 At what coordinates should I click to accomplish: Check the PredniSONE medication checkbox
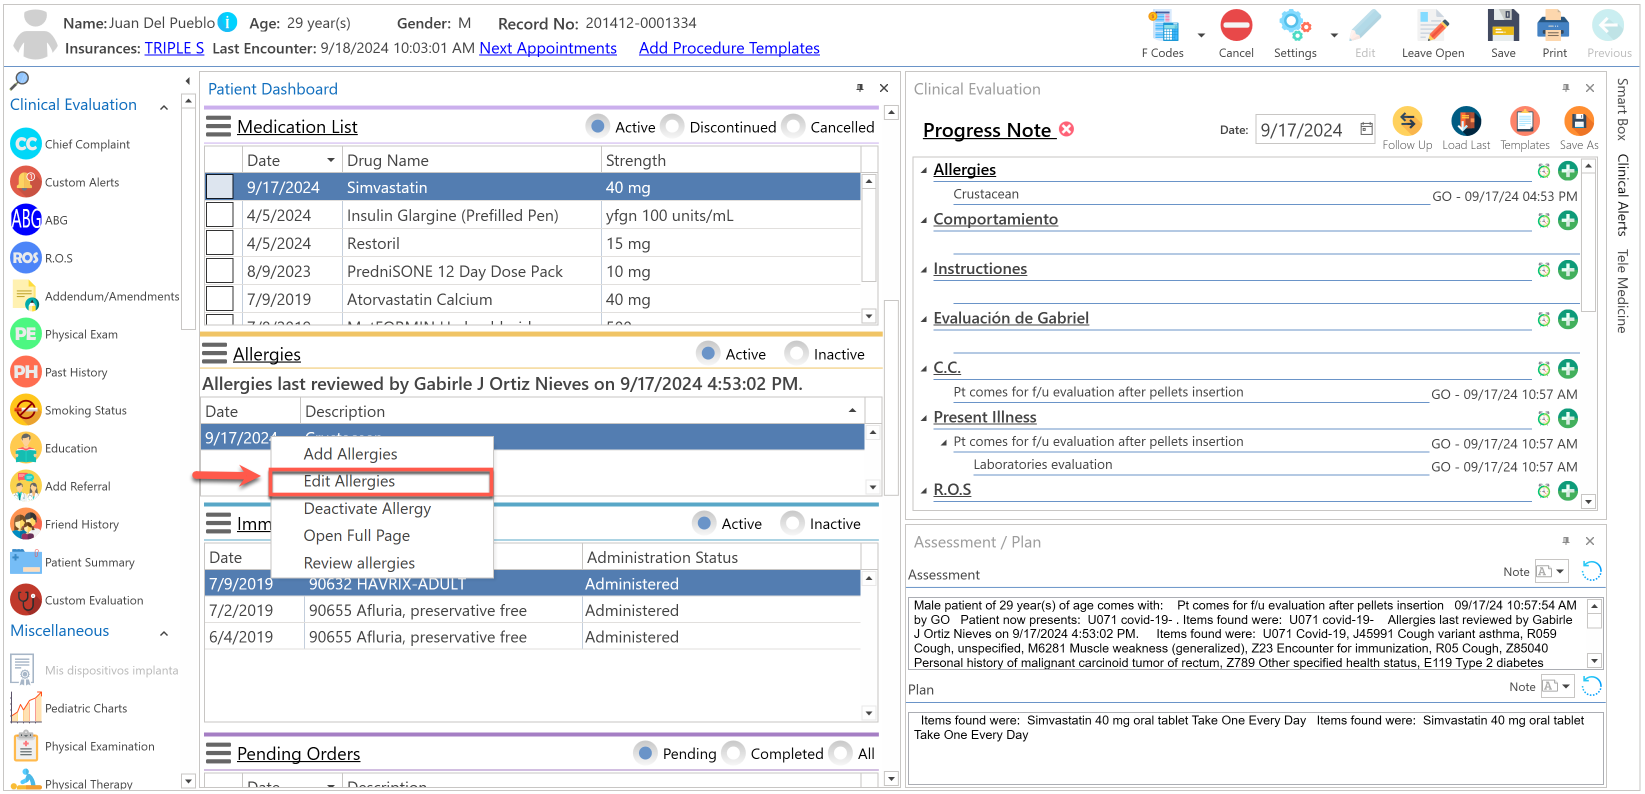coord(219,271)
